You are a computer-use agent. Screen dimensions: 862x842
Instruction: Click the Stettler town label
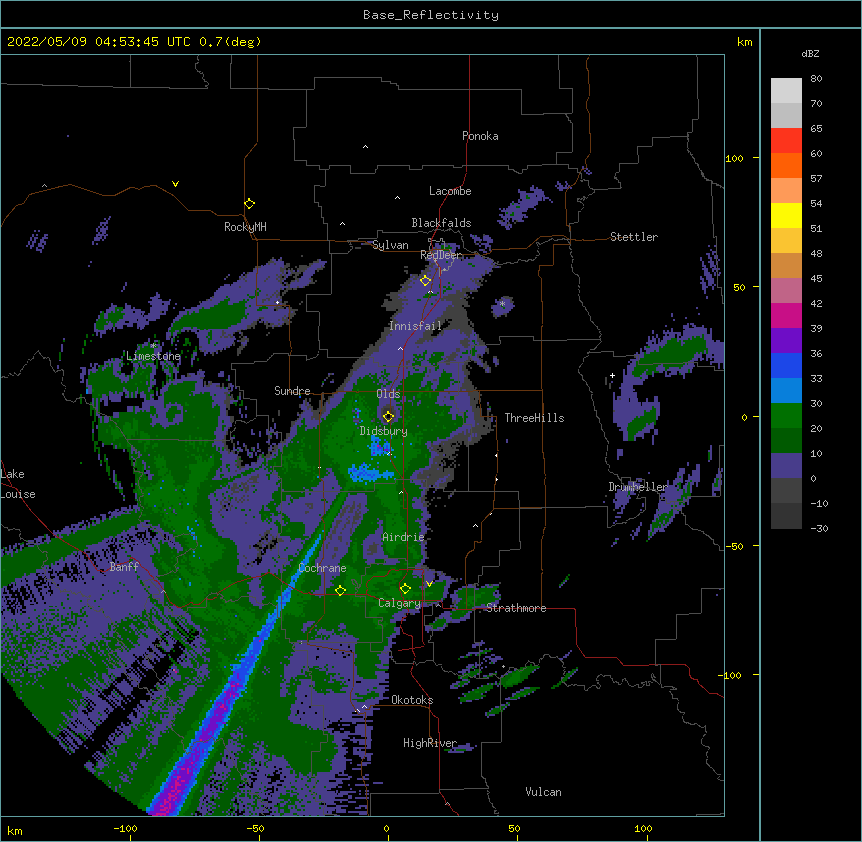[633, 237]
